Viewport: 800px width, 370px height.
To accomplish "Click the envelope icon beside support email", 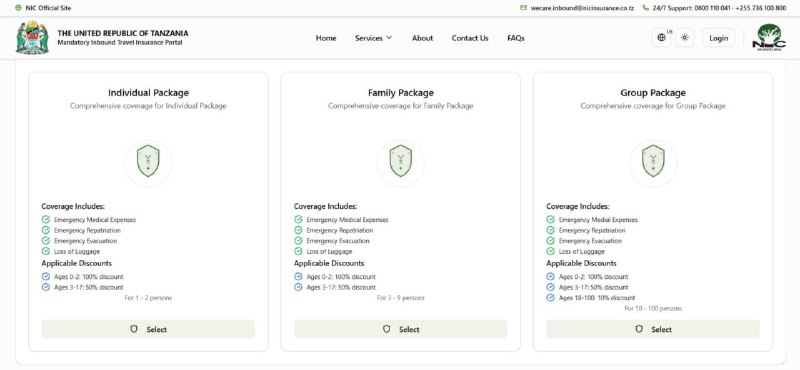I will click(x=523, y=8).
